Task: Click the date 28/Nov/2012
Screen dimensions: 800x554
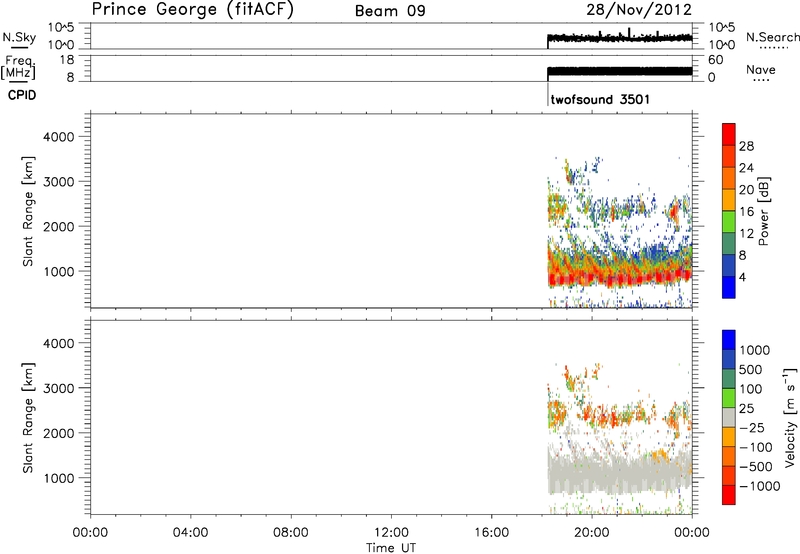Action: click(x=639, y=9)
